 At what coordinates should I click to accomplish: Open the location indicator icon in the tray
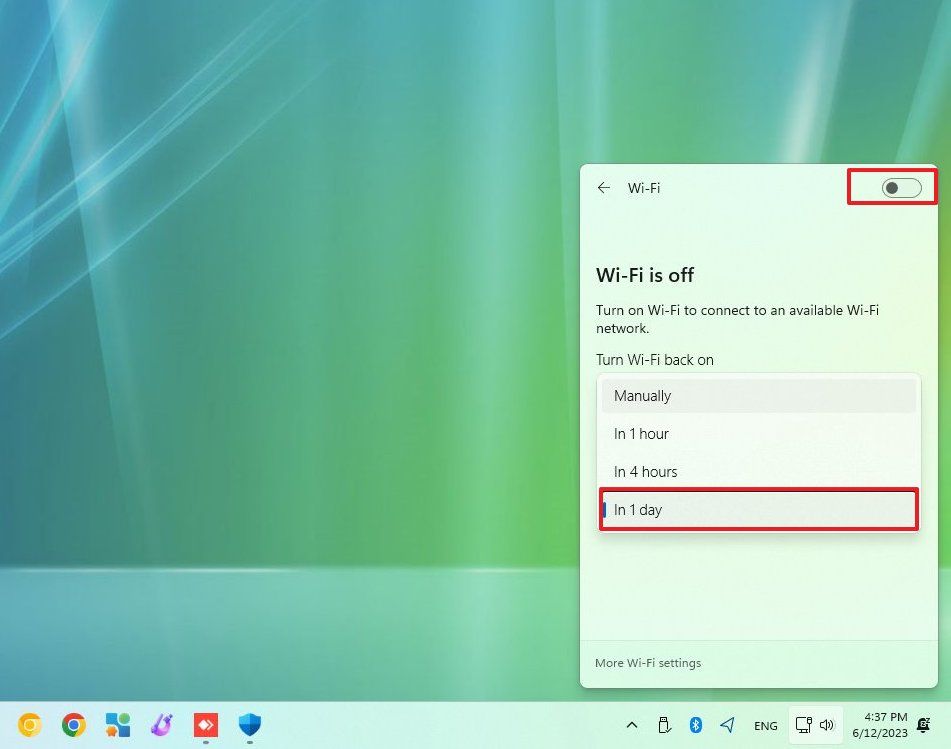click(727, 724)
